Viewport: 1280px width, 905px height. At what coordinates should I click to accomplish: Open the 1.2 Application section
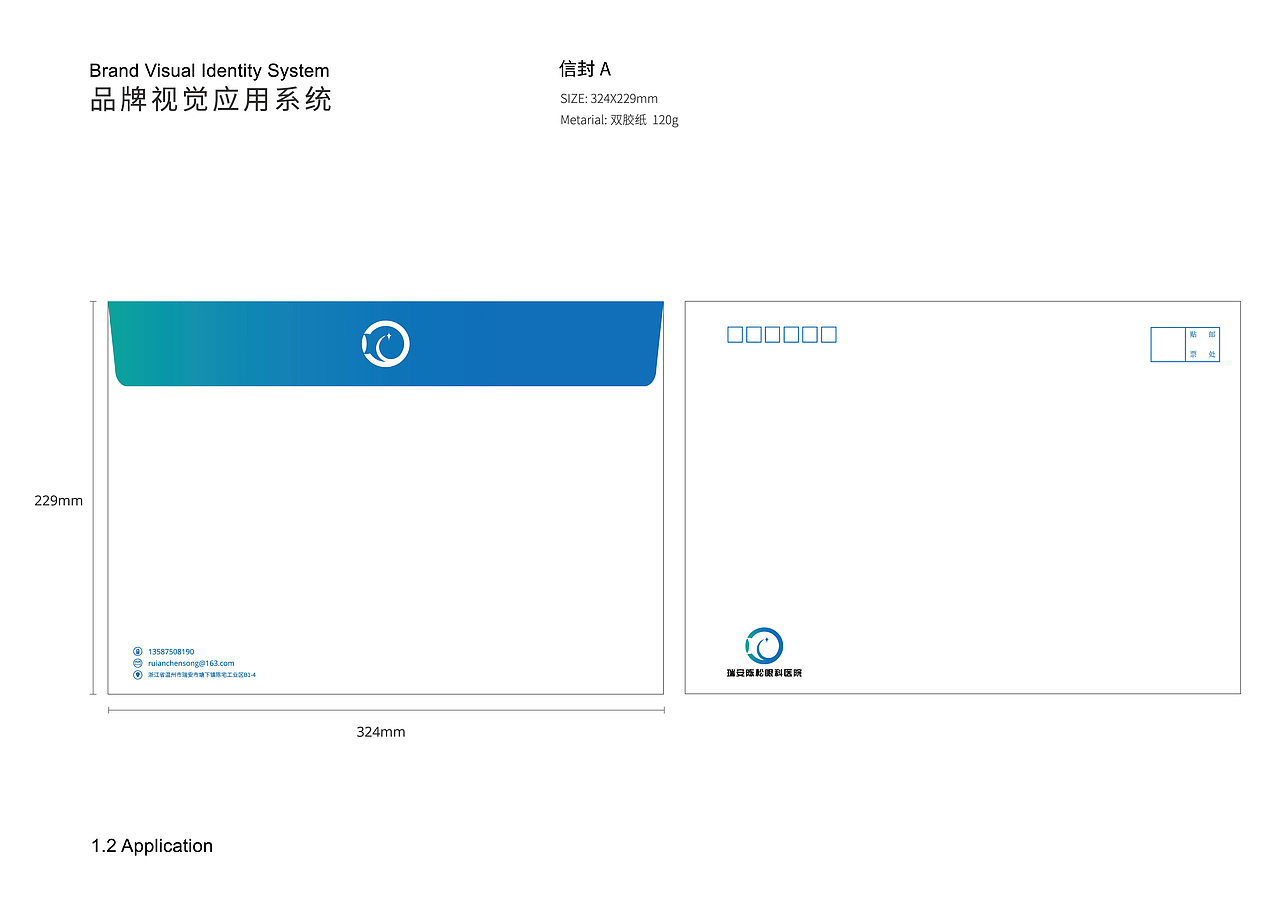[x=151, y=846]
